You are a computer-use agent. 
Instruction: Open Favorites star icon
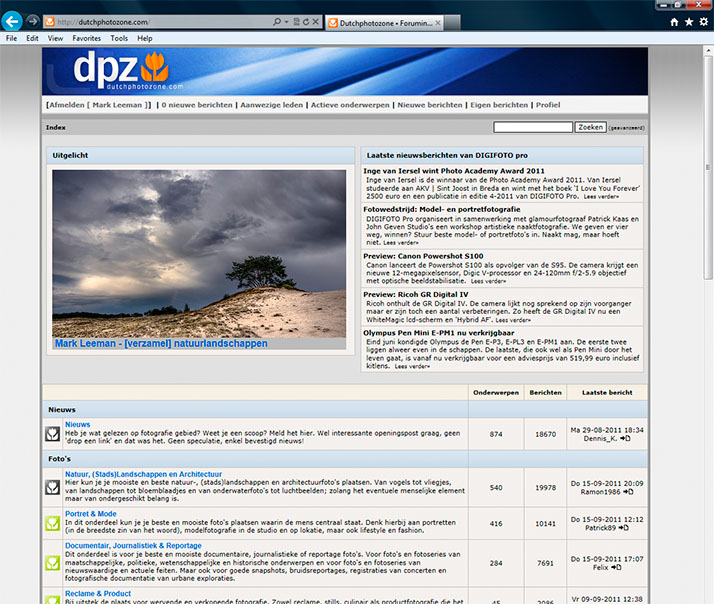coord(689,22)
